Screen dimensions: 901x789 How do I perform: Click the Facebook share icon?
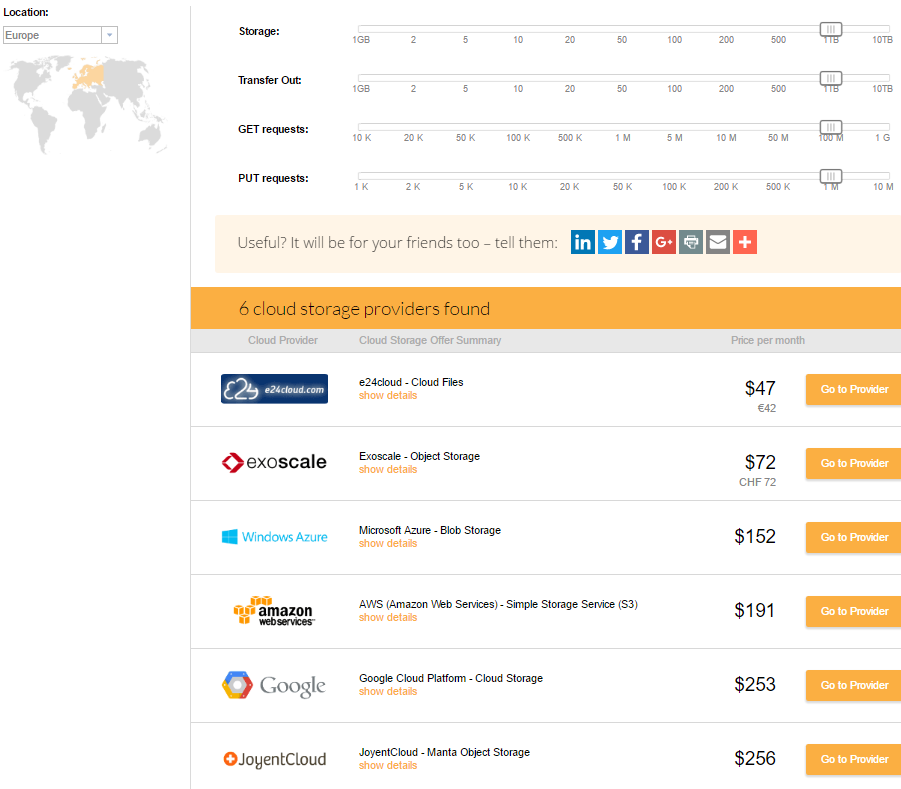pos(637,242)
